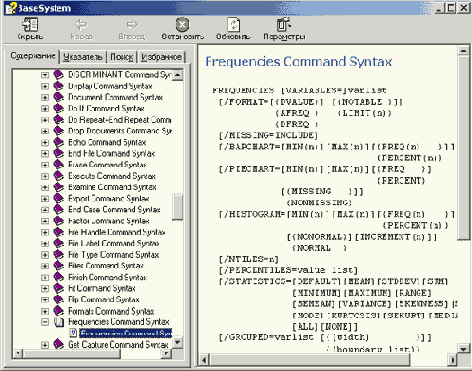Click the Назад (Back) arrow icon

click(81, 25)
